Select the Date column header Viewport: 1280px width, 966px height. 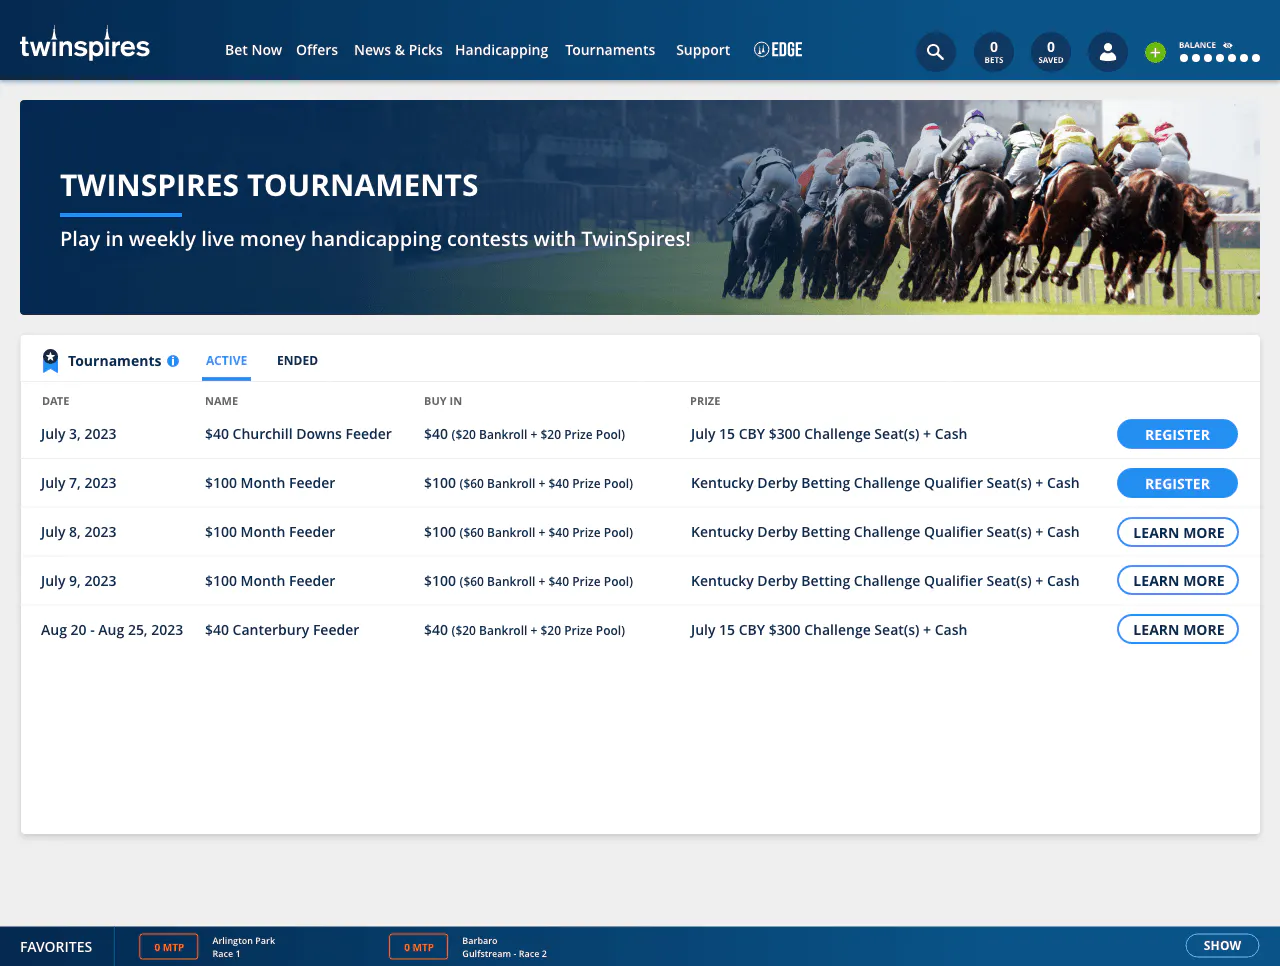(56, 401)
